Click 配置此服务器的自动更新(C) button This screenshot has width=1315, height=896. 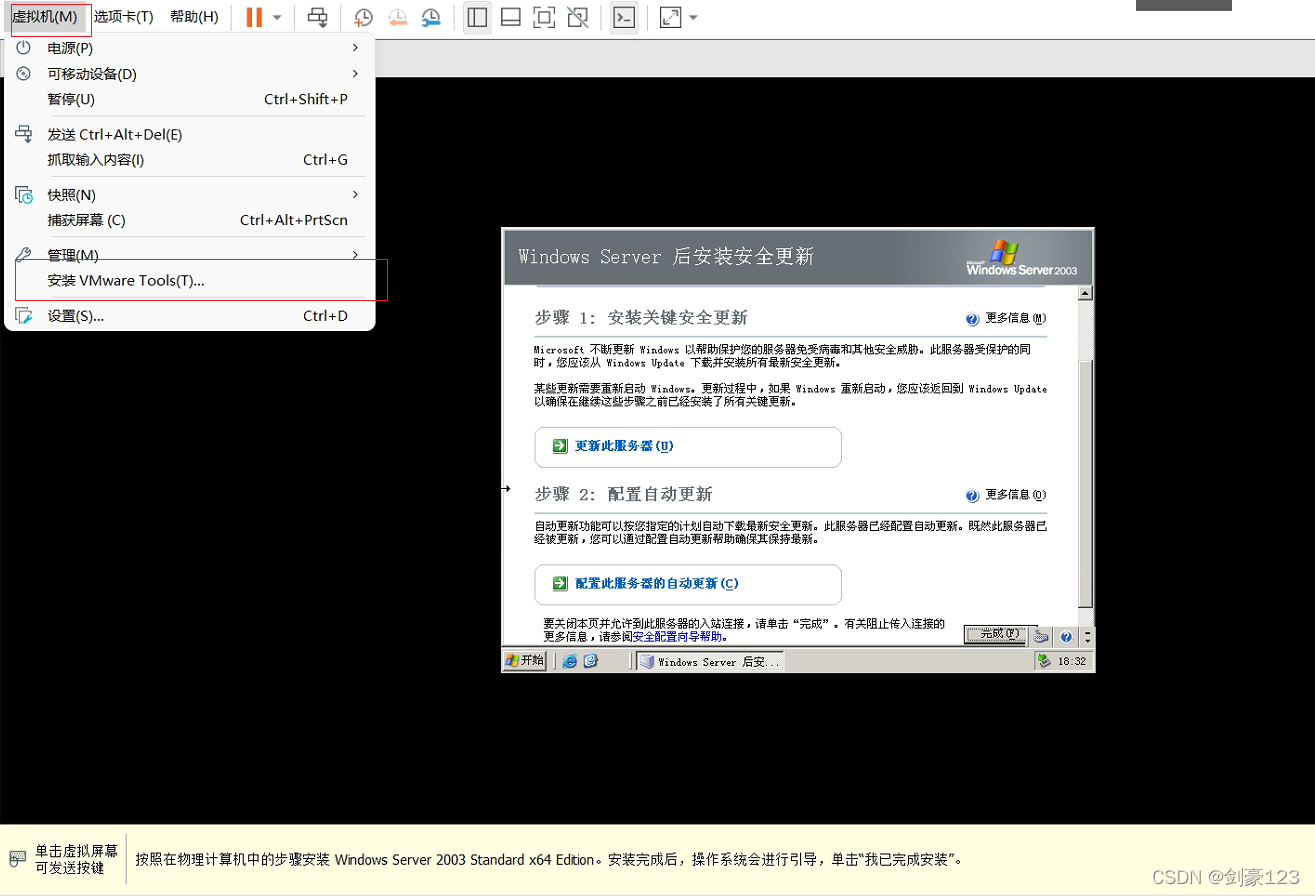tap(688, 584)
